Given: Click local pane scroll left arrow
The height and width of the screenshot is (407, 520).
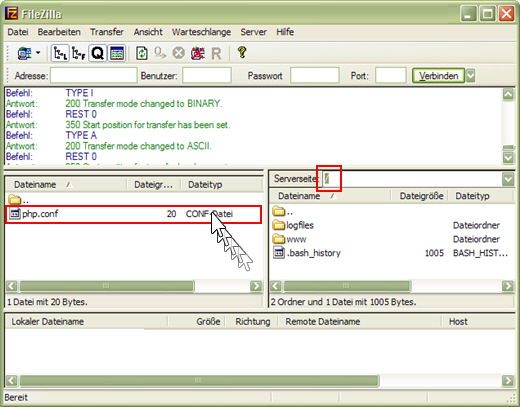Looking at the screenshot, I should pos(11,286).
